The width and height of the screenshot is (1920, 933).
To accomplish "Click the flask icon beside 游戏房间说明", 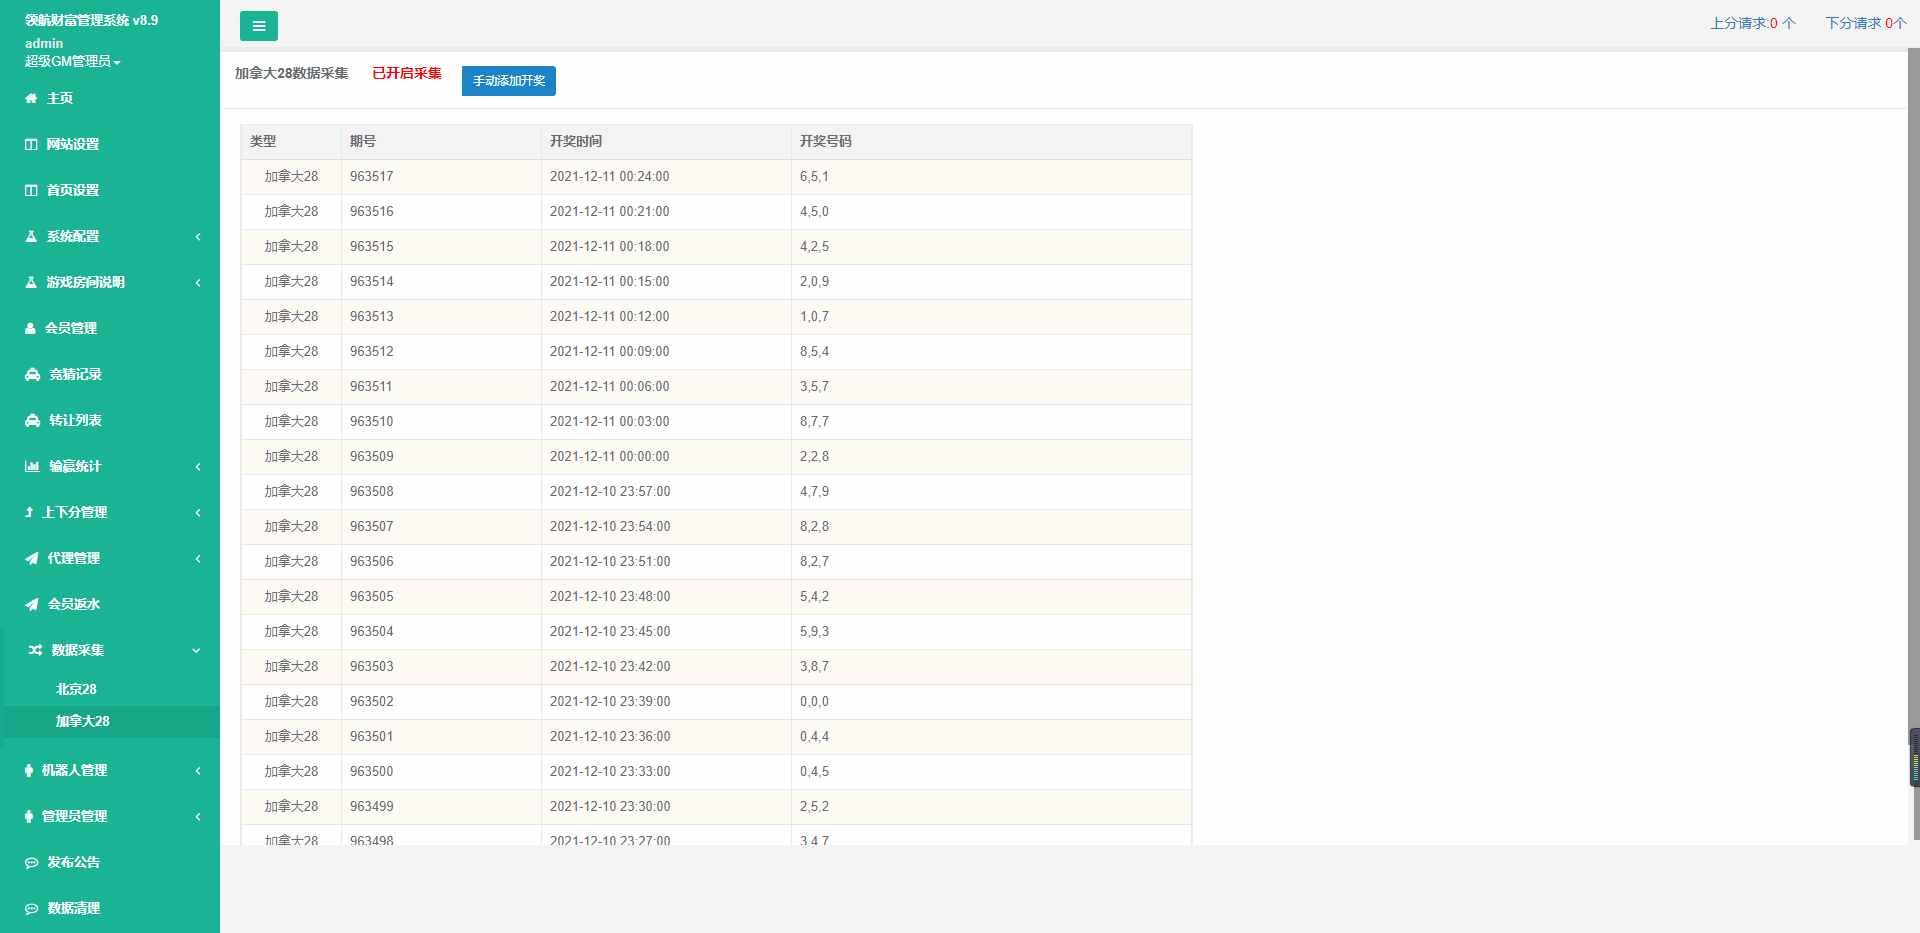I will [31, 282].
